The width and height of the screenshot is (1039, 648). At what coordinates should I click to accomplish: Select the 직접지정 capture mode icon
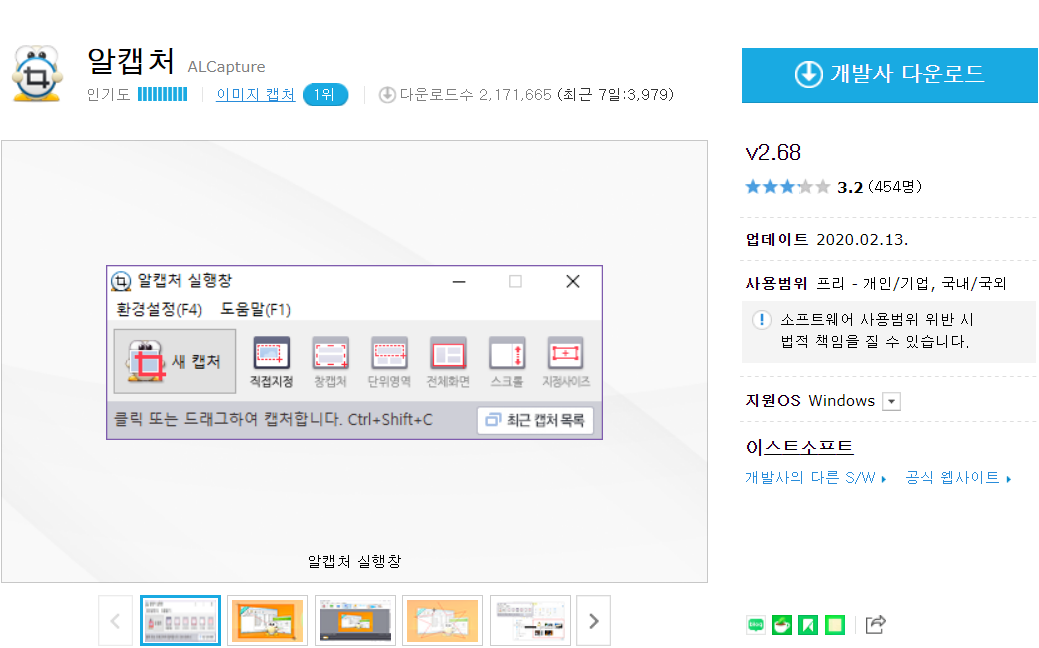(272, 362)
